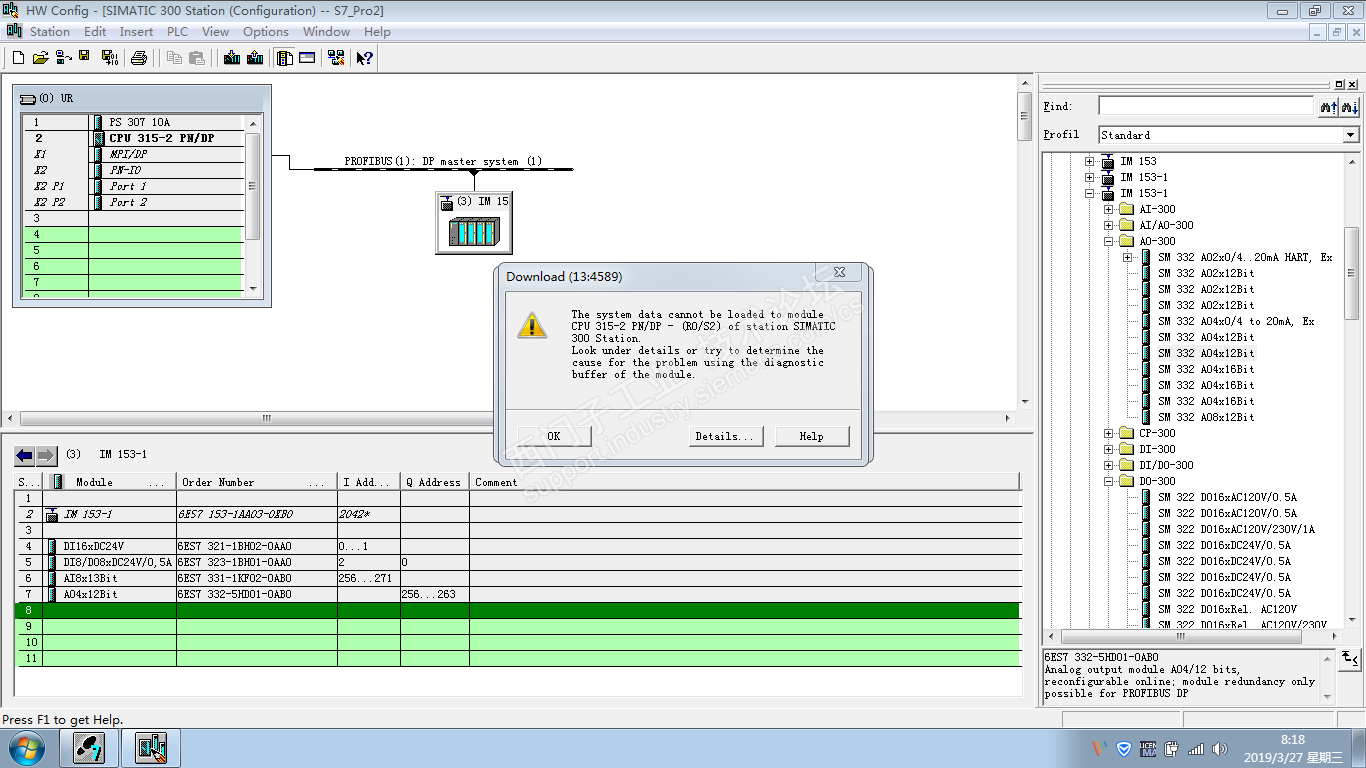Viewport: 1366px width, 768px height.
Task: Click the Details... button
Action: click(726, 436)
